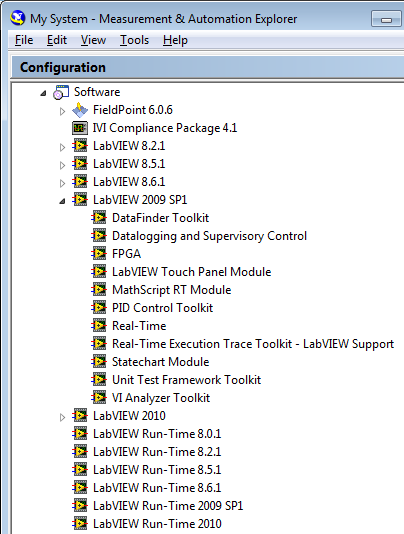The width and height of the screenshot is (404, 534).
Task: Open the File menu
Action: (24, 40)
